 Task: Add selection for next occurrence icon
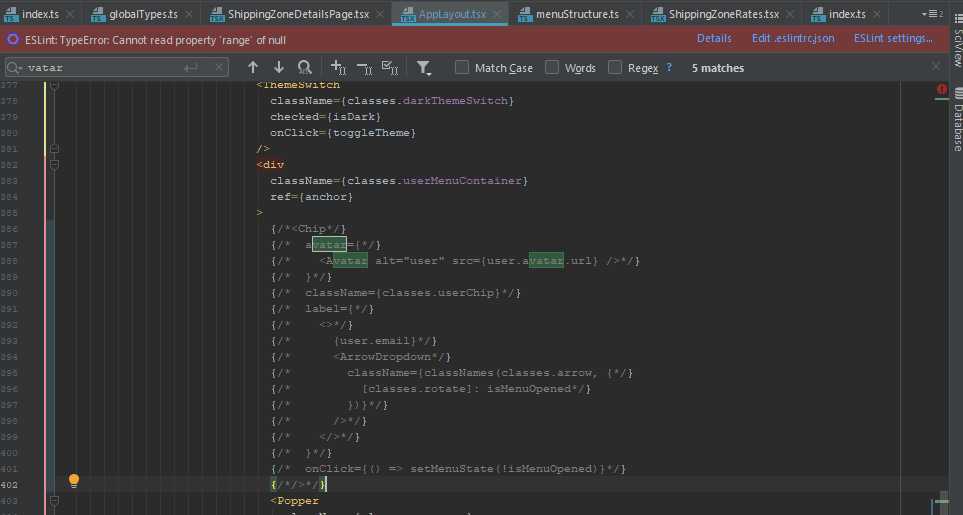point(338,68)
